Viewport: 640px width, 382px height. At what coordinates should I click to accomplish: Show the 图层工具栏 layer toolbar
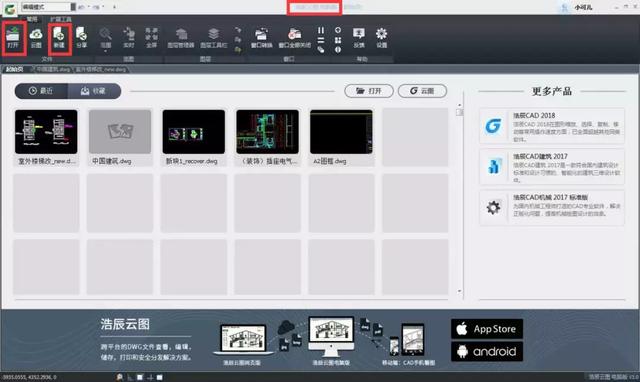click(x=213, y=38)
